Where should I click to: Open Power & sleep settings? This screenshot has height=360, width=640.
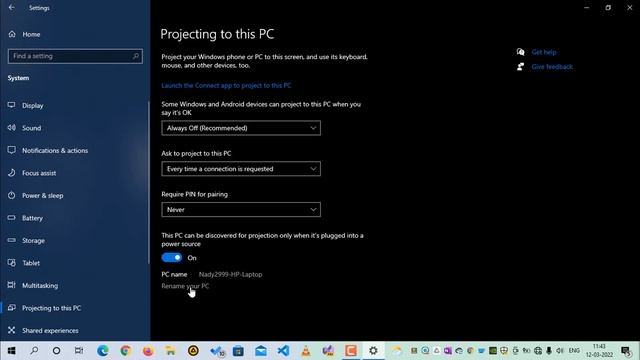point(42,196)
